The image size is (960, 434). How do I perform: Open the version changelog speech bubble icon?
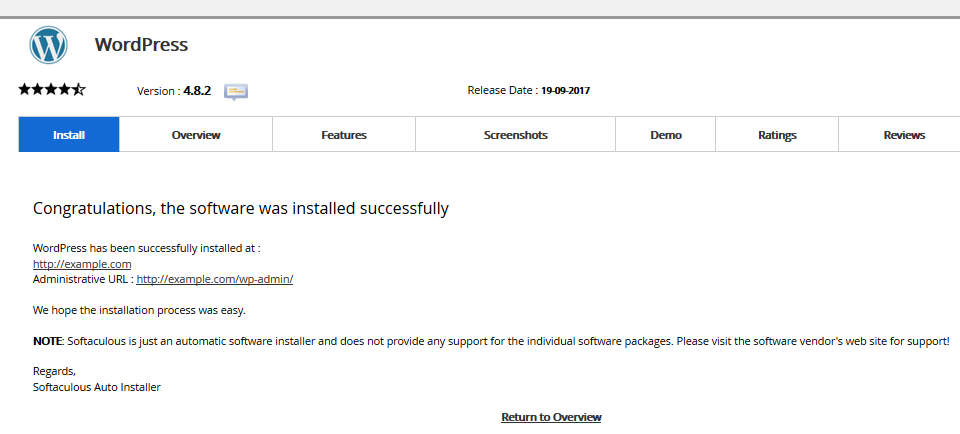point(236,92)
